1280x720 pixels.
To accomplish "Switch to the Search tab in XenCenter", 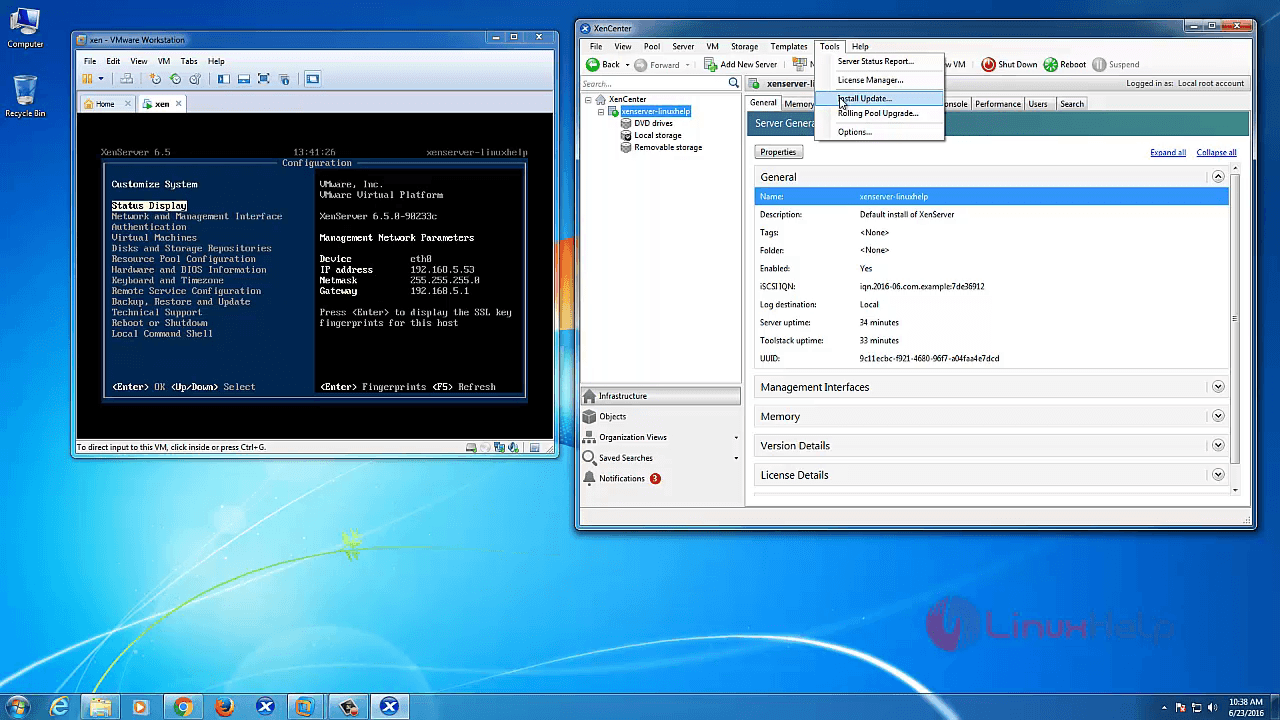I will coord(1072,104).
